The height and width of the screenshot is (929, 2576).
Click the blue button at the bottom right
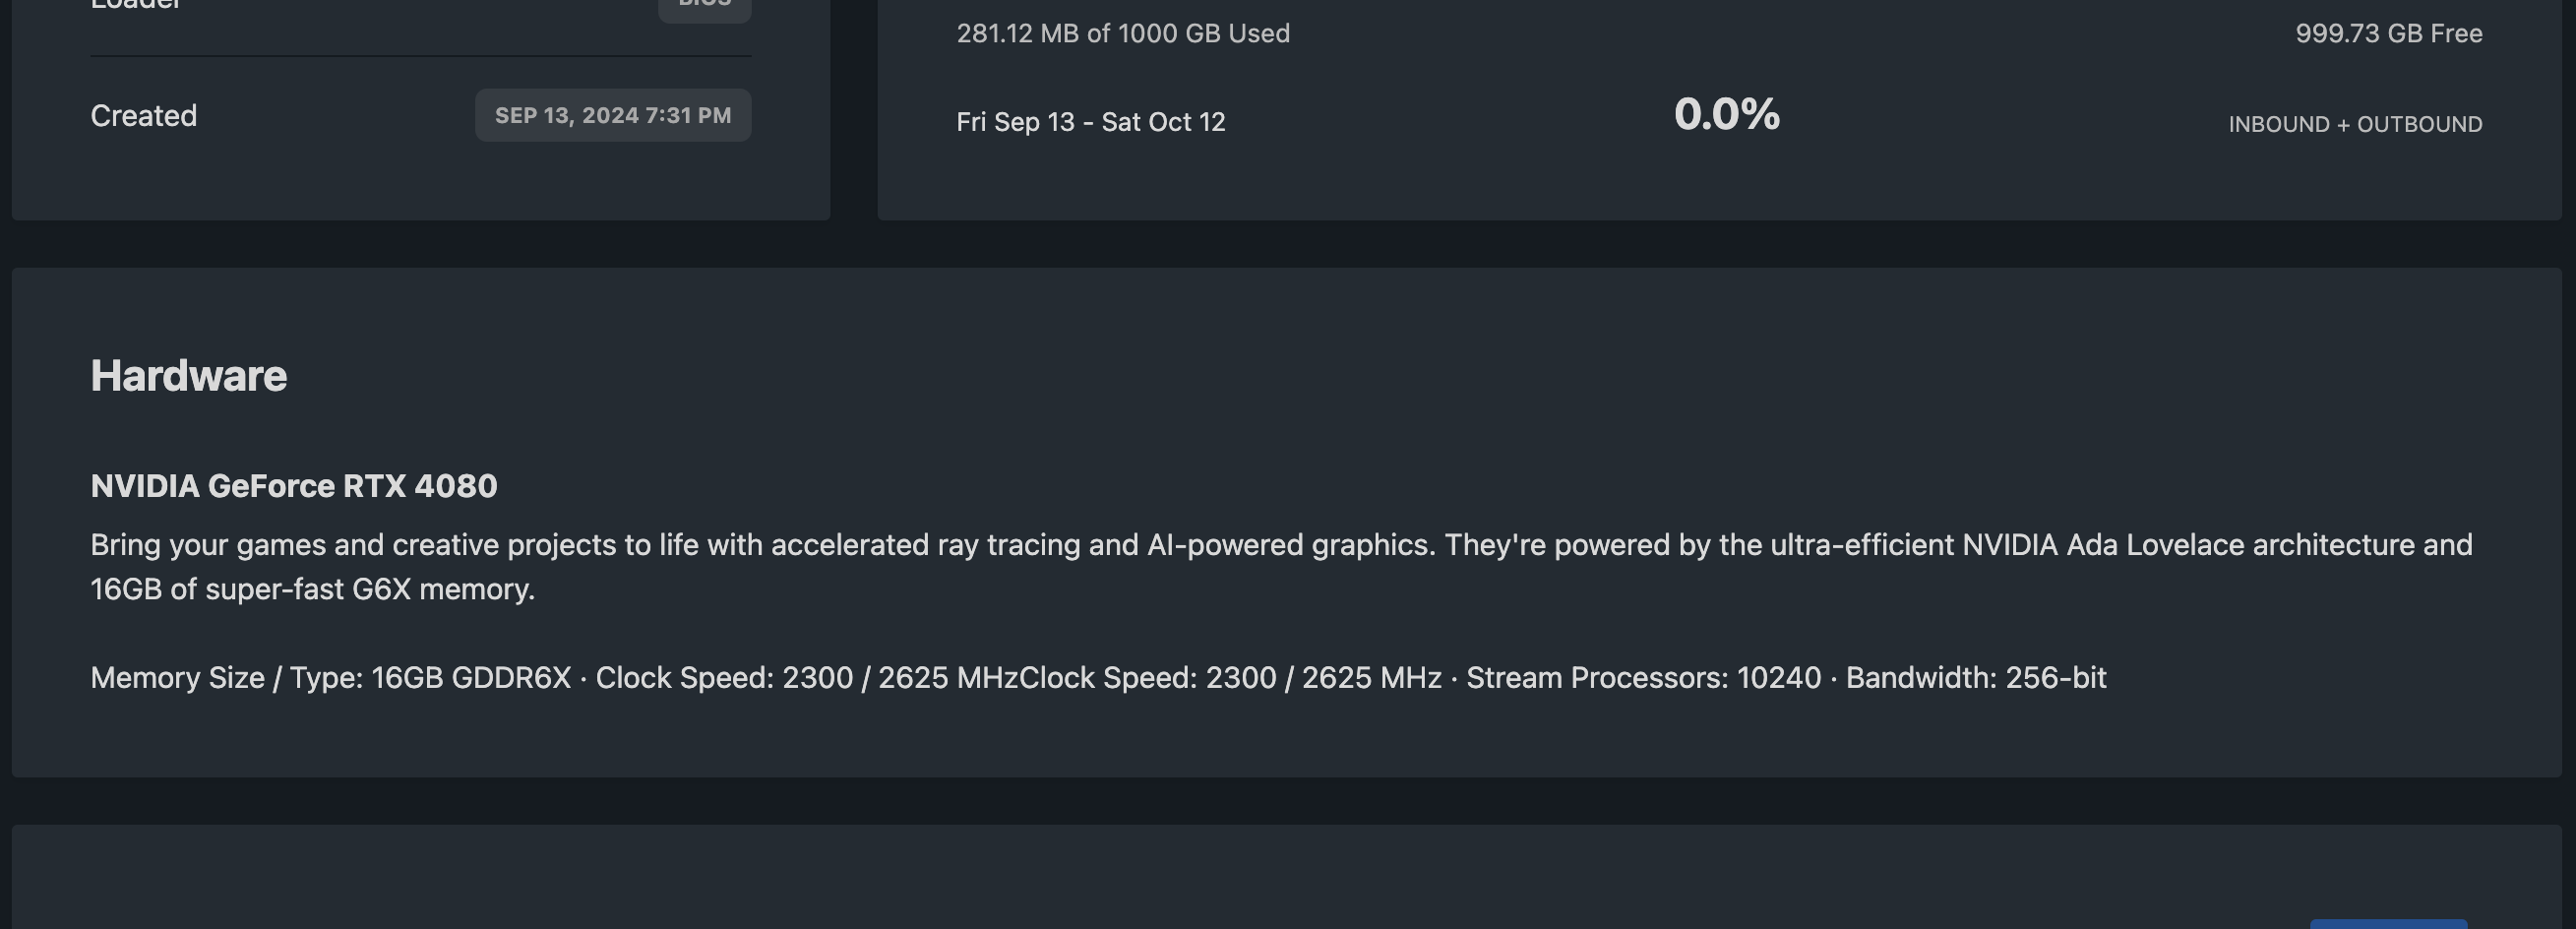coord(2388,924)
